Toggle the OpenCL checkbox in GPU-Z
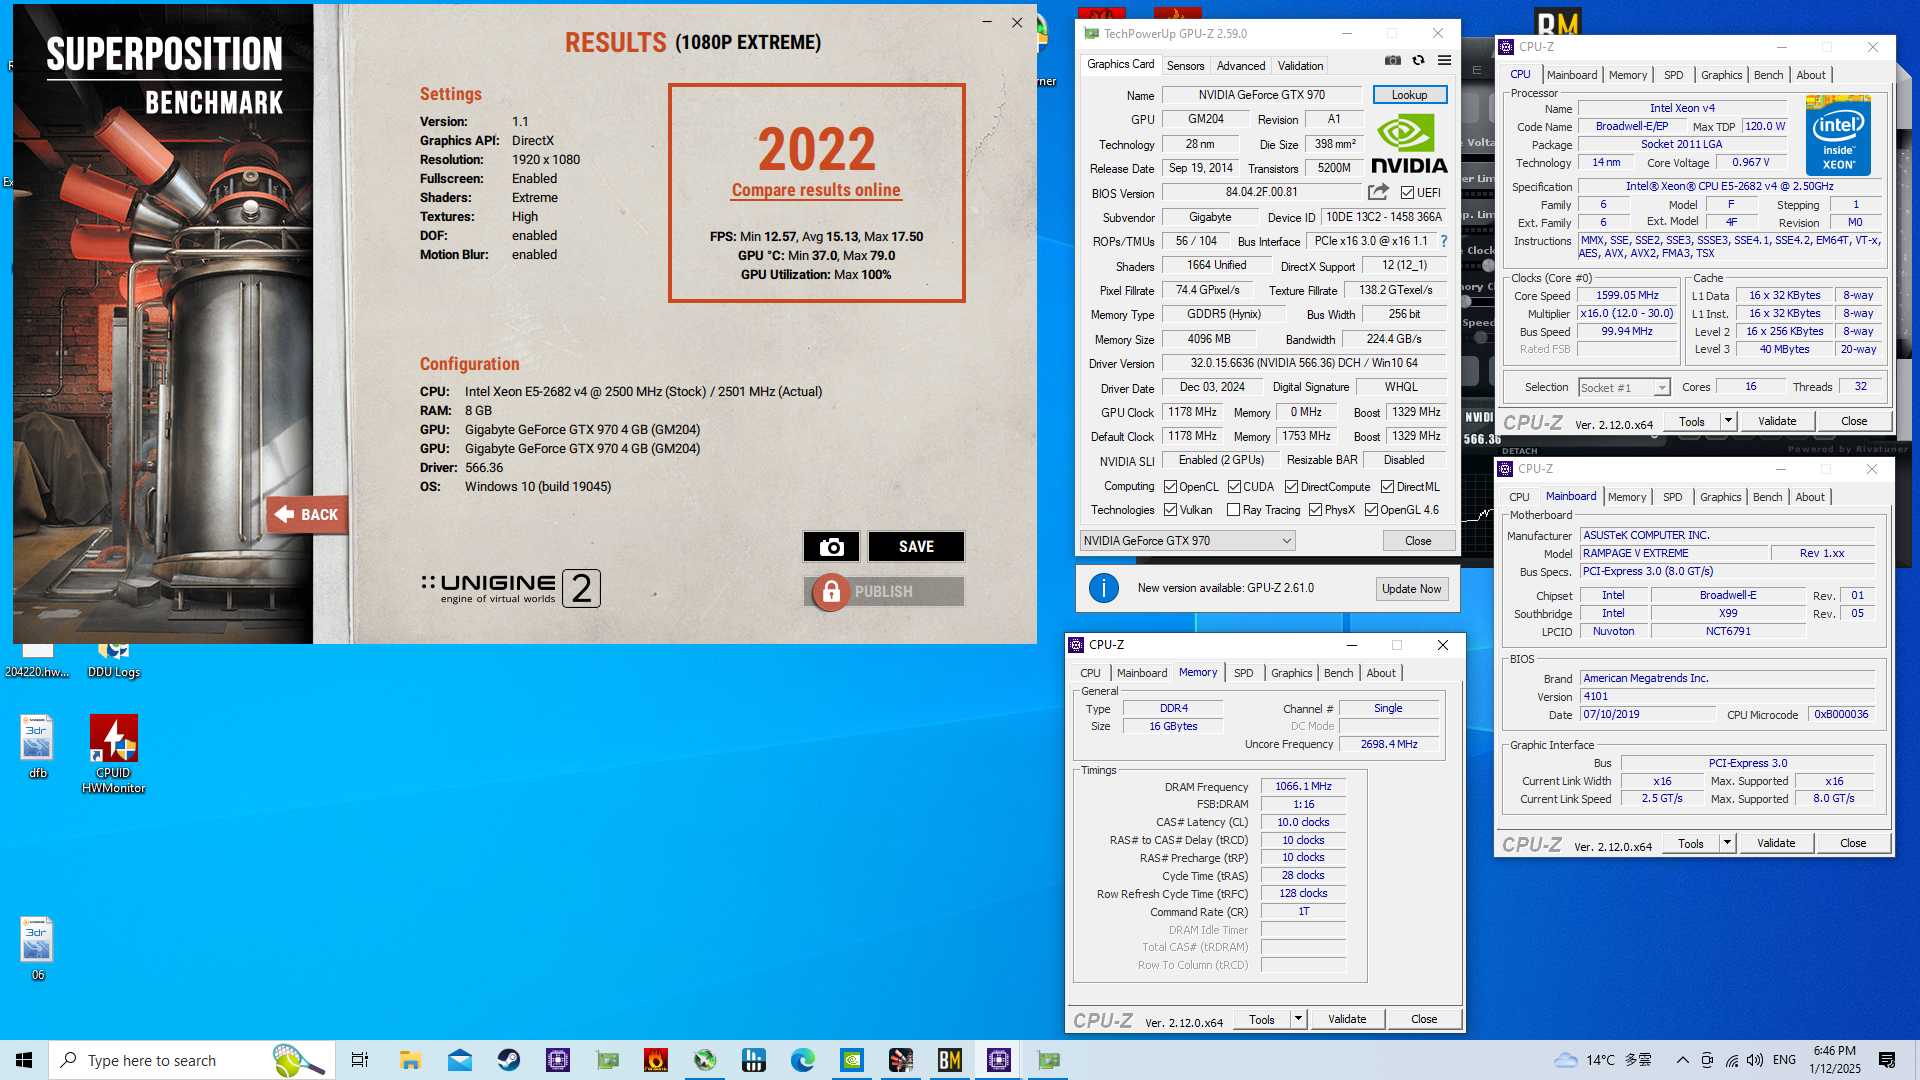 point(1170,487)
